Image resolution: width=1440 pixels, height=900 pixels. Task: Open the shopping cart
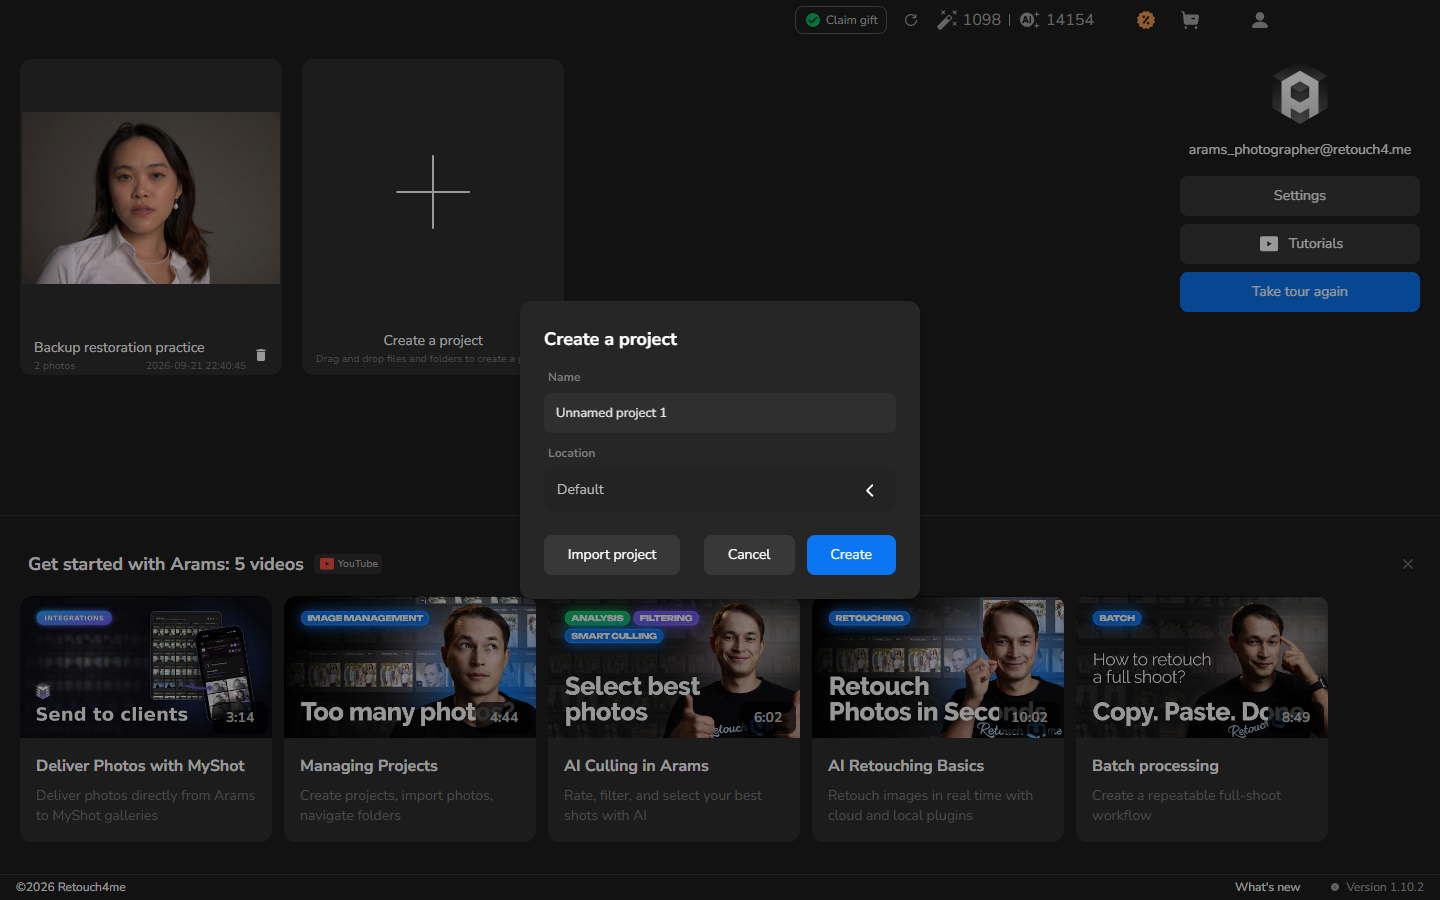(1190, 20)
